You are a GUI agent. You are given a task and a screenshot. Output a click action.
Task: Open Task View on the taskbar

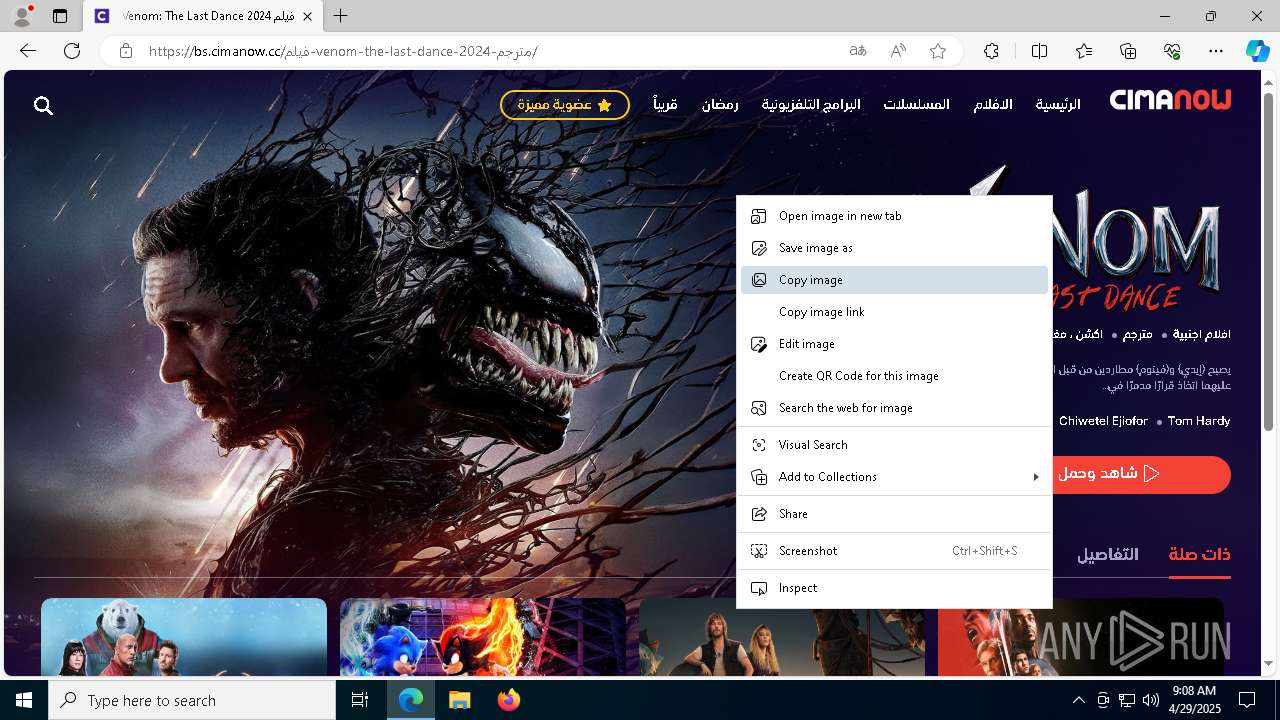point(360,700)
